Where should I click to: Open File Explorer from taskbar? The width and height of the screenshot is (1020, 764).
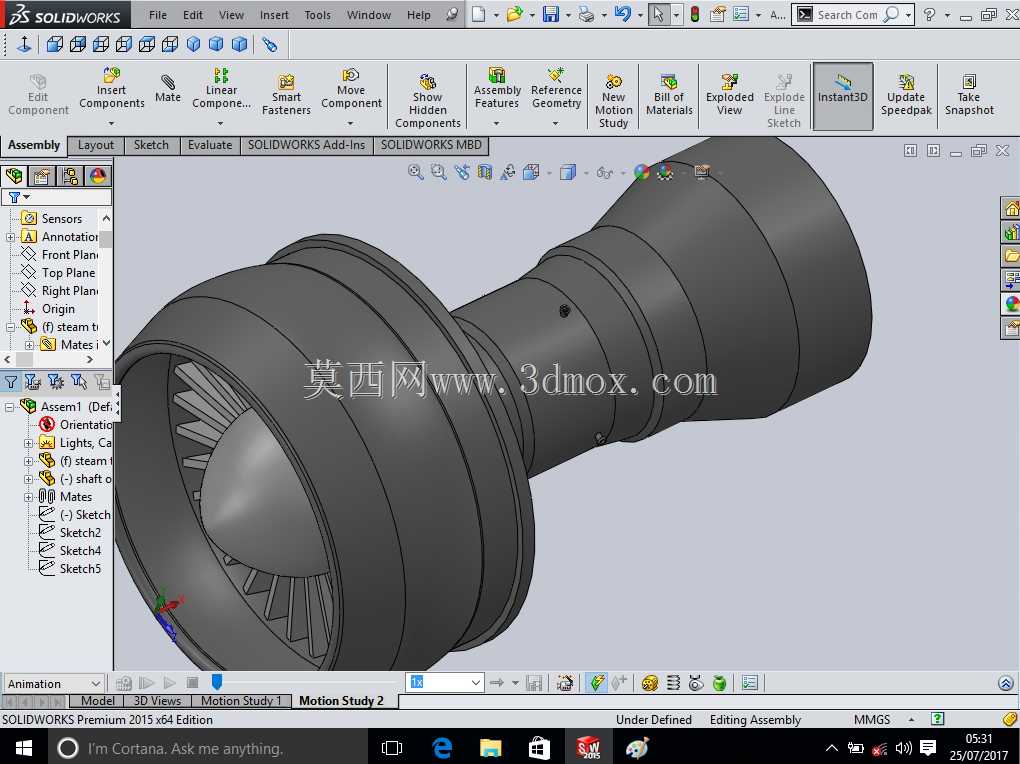[x=490, y=748]
